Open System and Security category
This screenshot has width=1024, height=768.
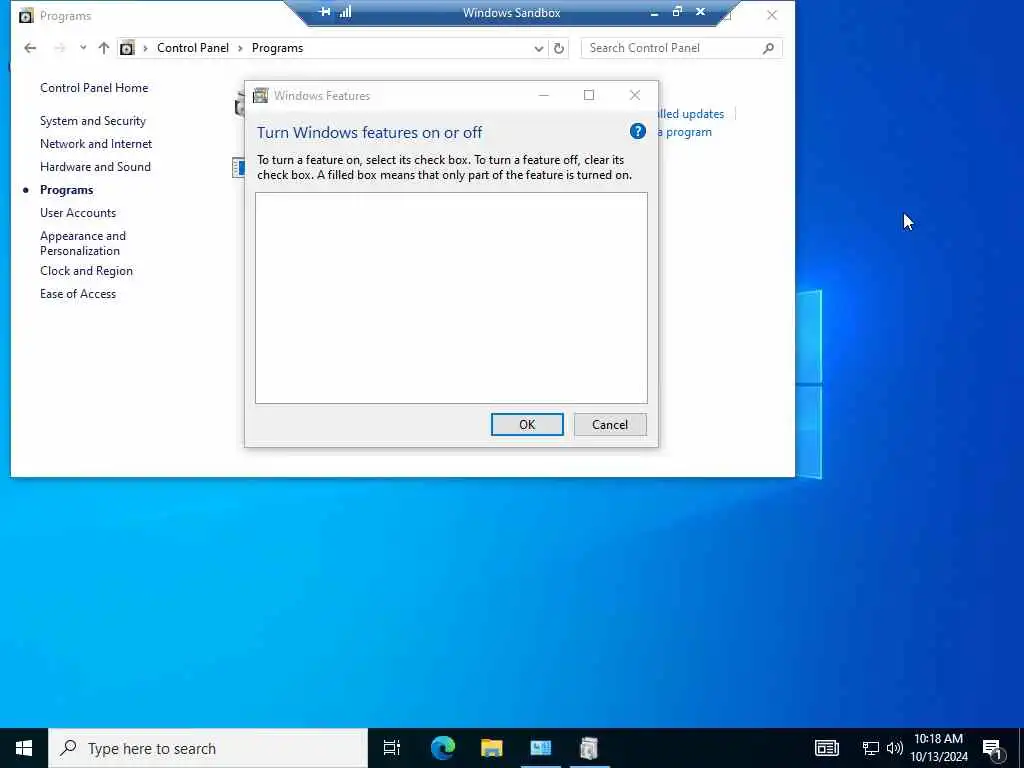pos(93,121)
